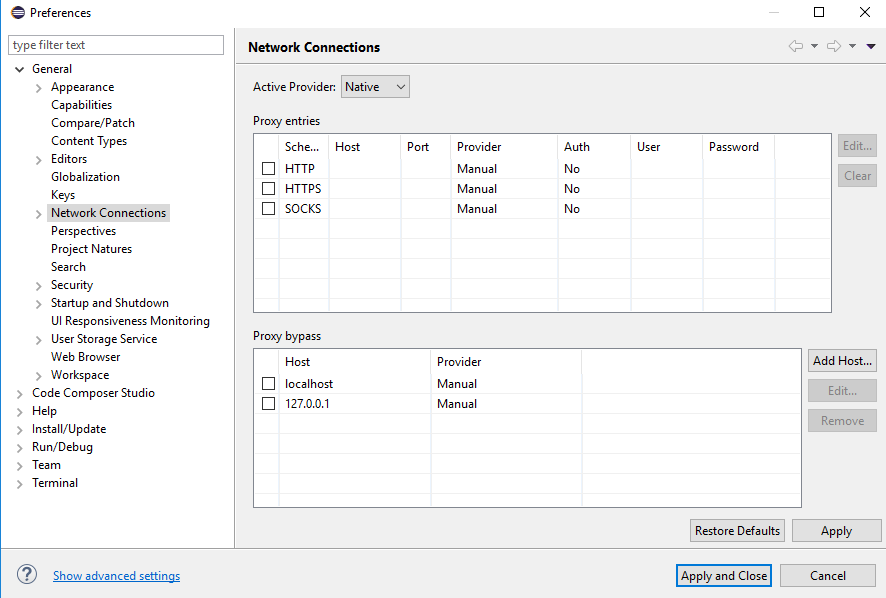Viewport: 886px width, 598px height.
Task: Click the forward navigation arrow icon
Action: click(x=833, y=46)
